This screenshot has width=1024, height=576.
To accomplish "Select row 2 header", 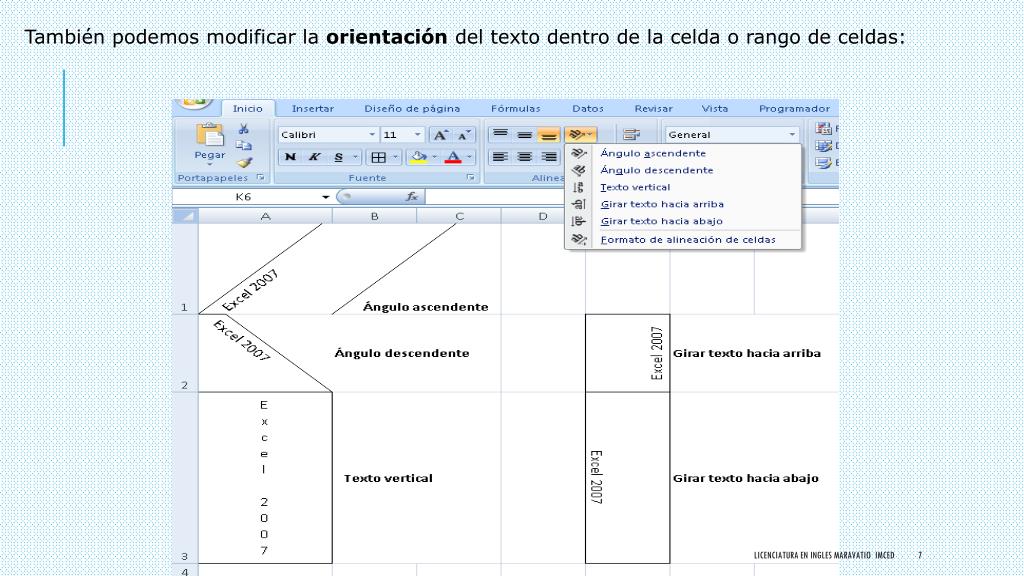I will 185,353.
